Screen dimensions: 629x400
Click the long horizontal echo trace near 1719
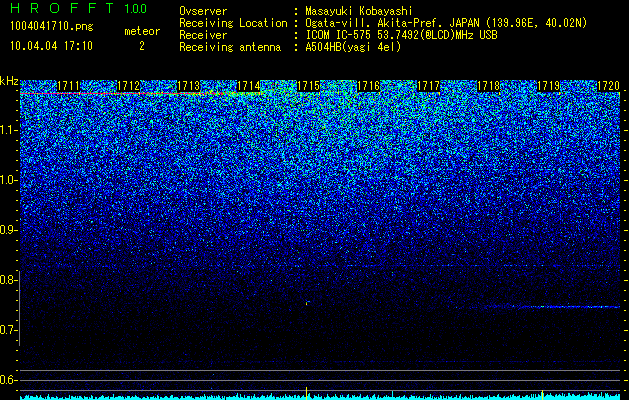(x=552, y=307)
